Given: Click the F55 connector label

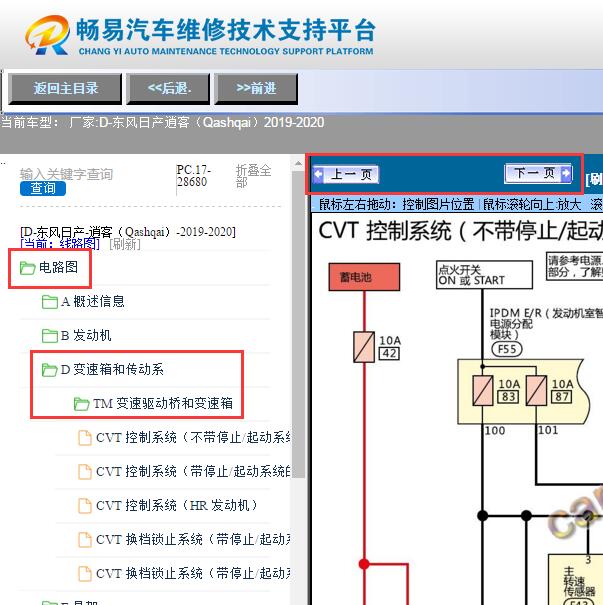Looking at the screenshot, I should coord(507,349).
